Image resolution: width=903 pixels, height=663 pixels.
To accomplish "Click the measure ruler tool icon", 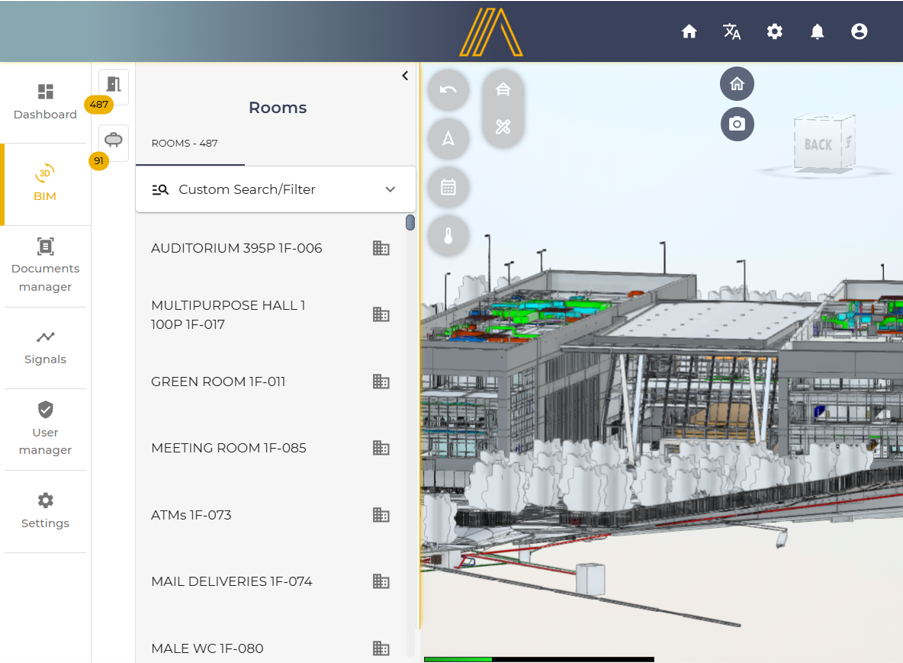I will click(x=503, y=127).
